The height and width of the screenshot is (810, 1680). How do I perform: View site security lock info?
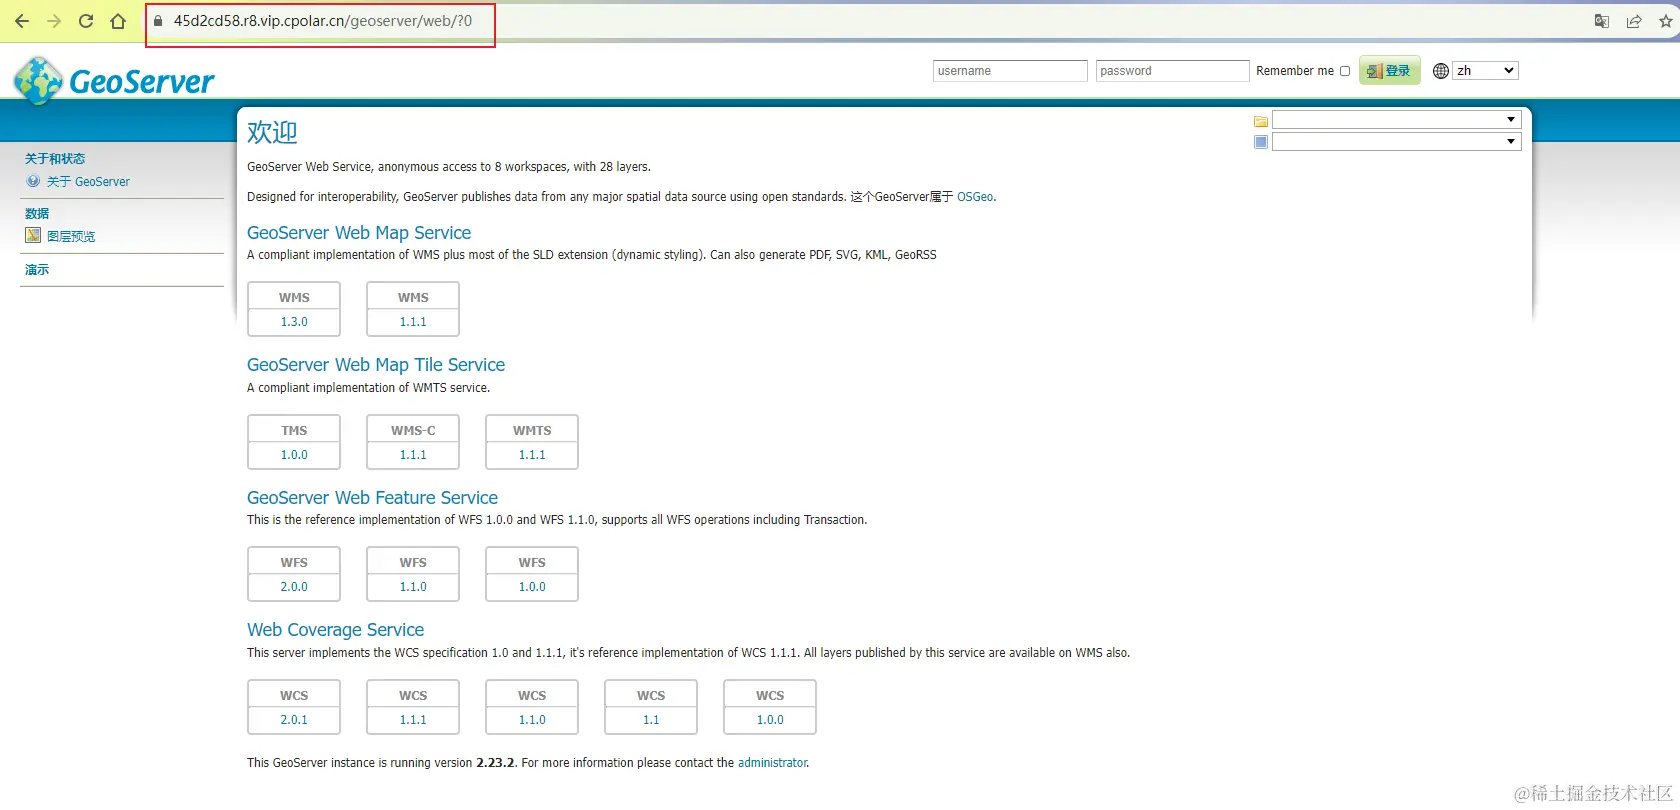pyautogui.click(x=158, y=21)
